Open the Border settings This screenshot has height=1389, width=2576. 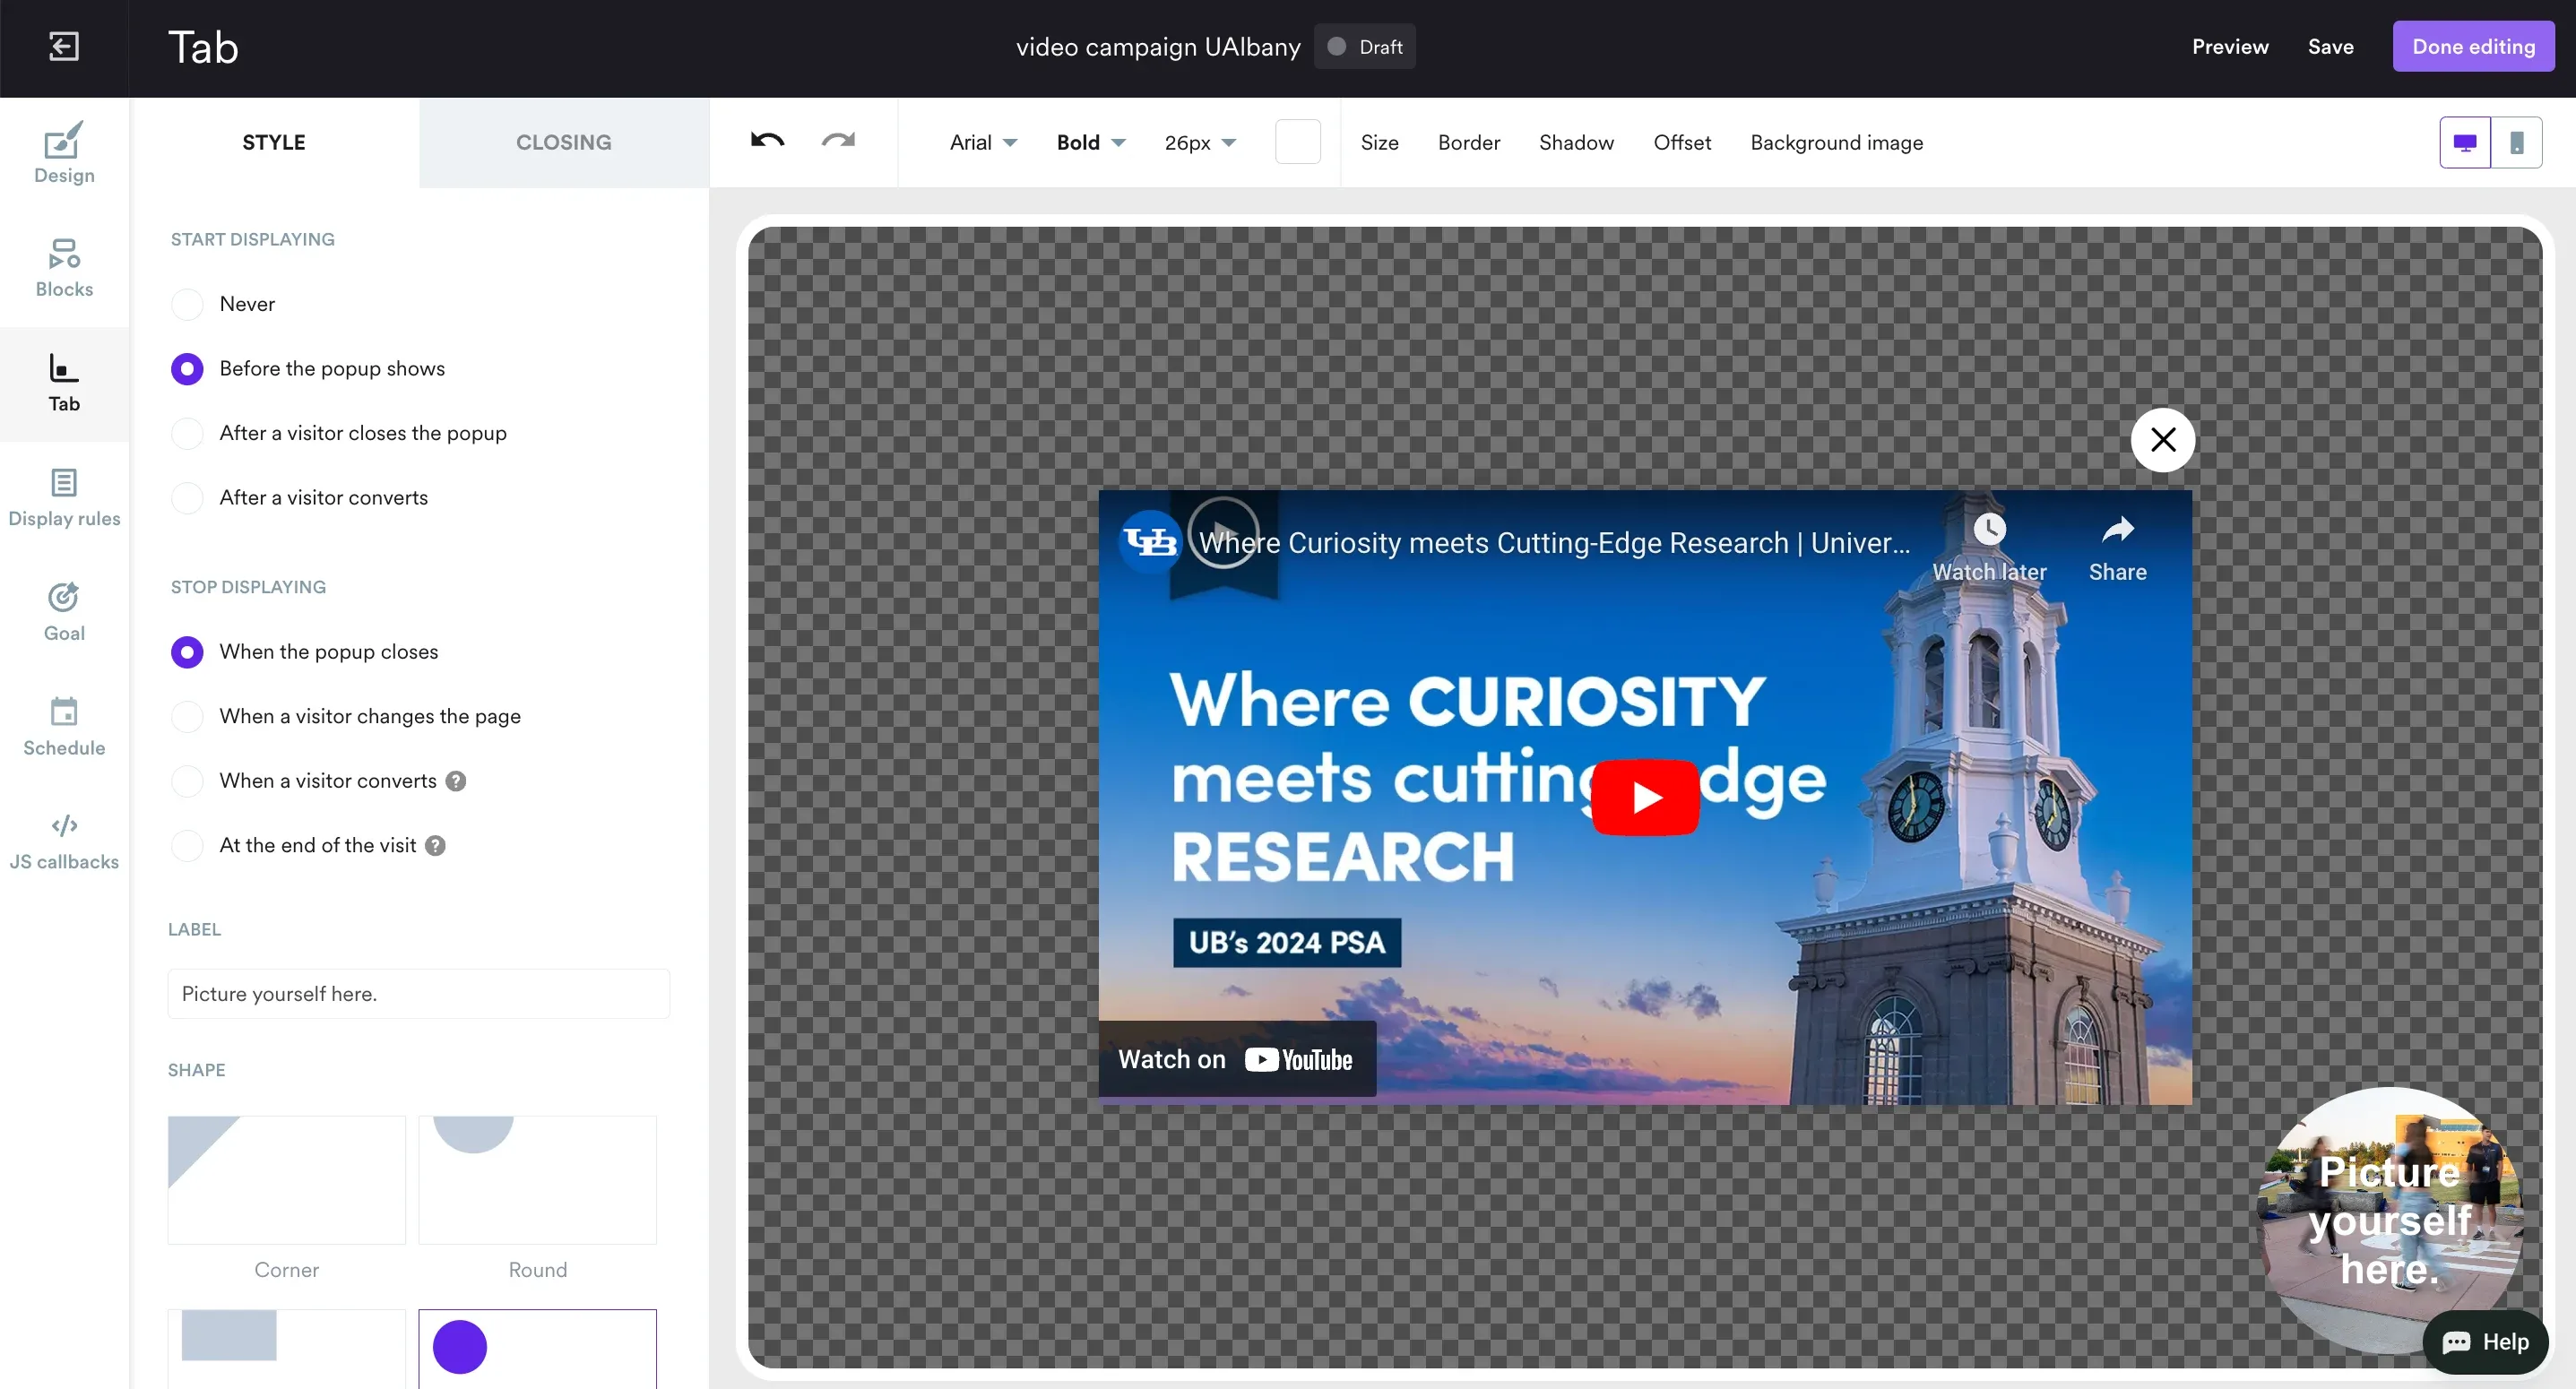click(1468, 143)
